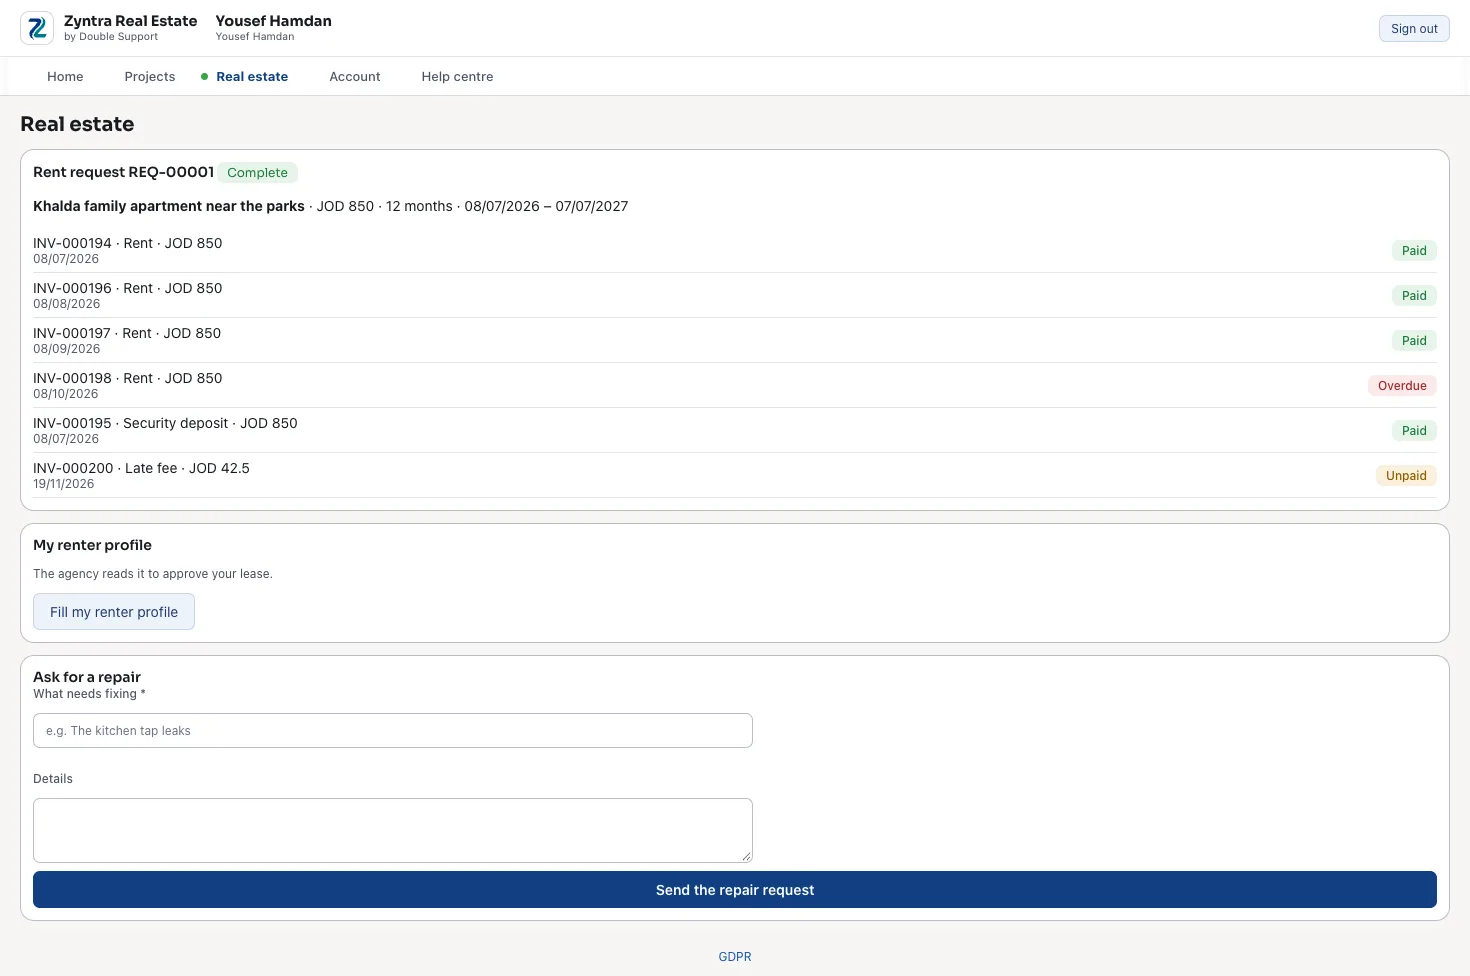This screenshot has width=1470, height=976.
Task: Select INV-000200 Late fee row text
Action: tap(141, 468)
